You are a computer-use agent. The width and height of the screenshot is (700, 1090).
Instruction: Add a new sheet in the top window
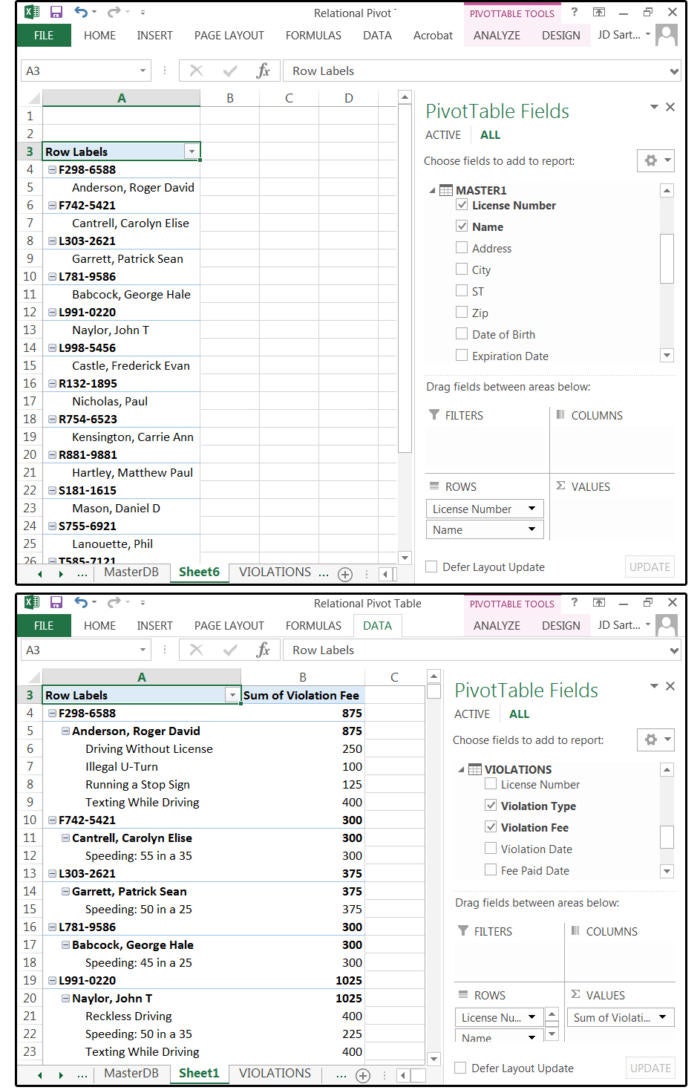coord(345,574)
